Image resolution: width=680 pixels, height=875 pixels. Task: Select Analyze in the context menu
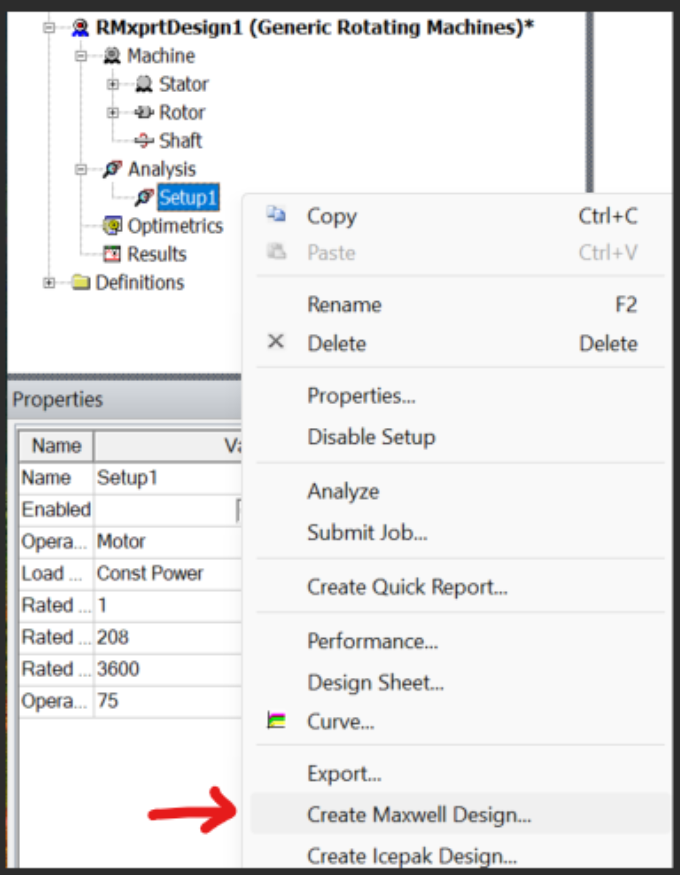point(343,491)
